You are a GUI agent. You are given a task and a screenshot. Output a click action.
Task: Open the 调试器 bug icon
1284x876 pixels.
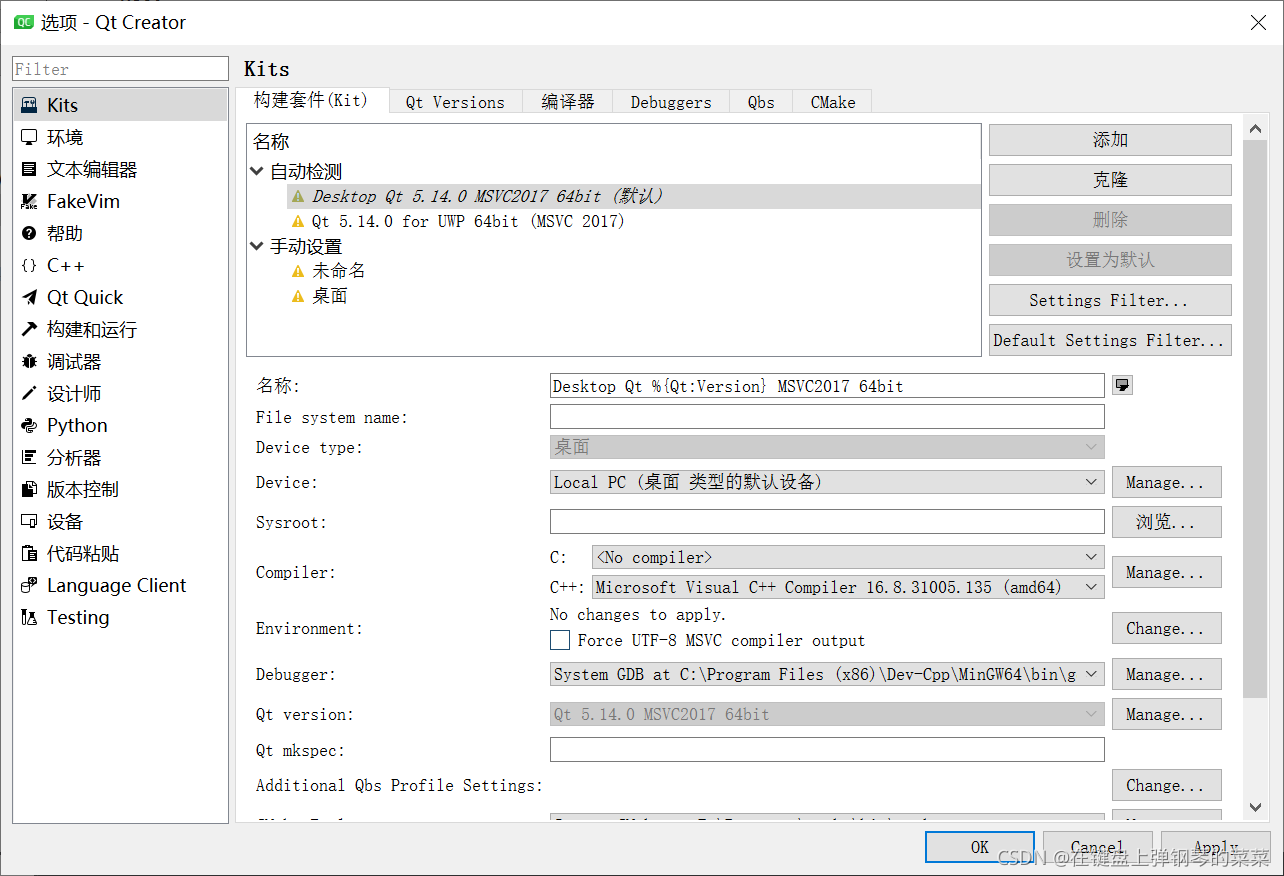click(x=29, y=361)
